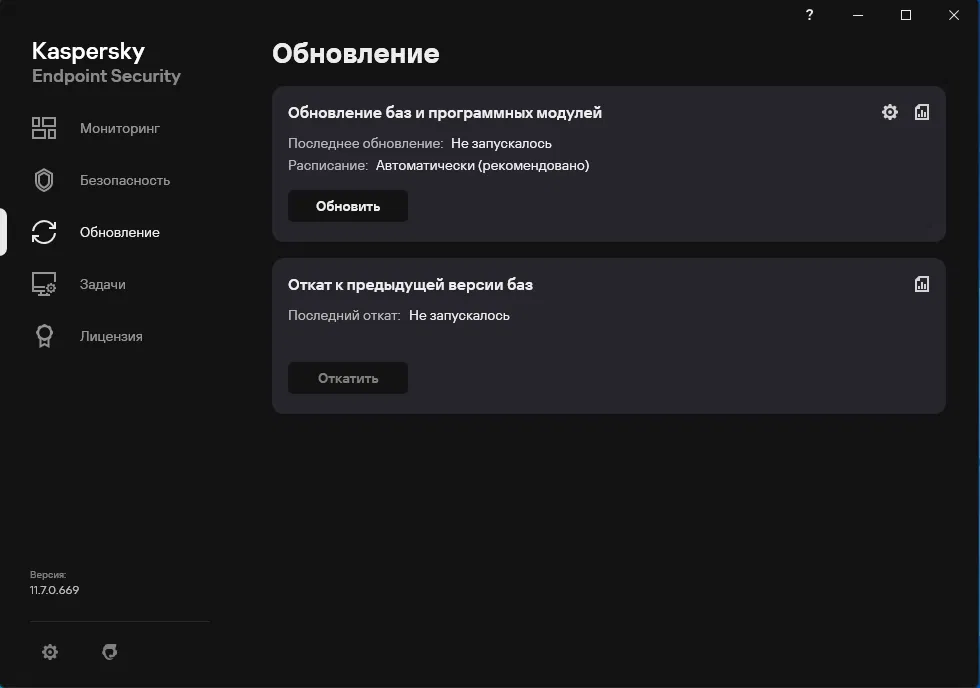Viewport: 980px width, 688px height.
Task: Click version number 11.7.0.669
Action: [54, 590]
